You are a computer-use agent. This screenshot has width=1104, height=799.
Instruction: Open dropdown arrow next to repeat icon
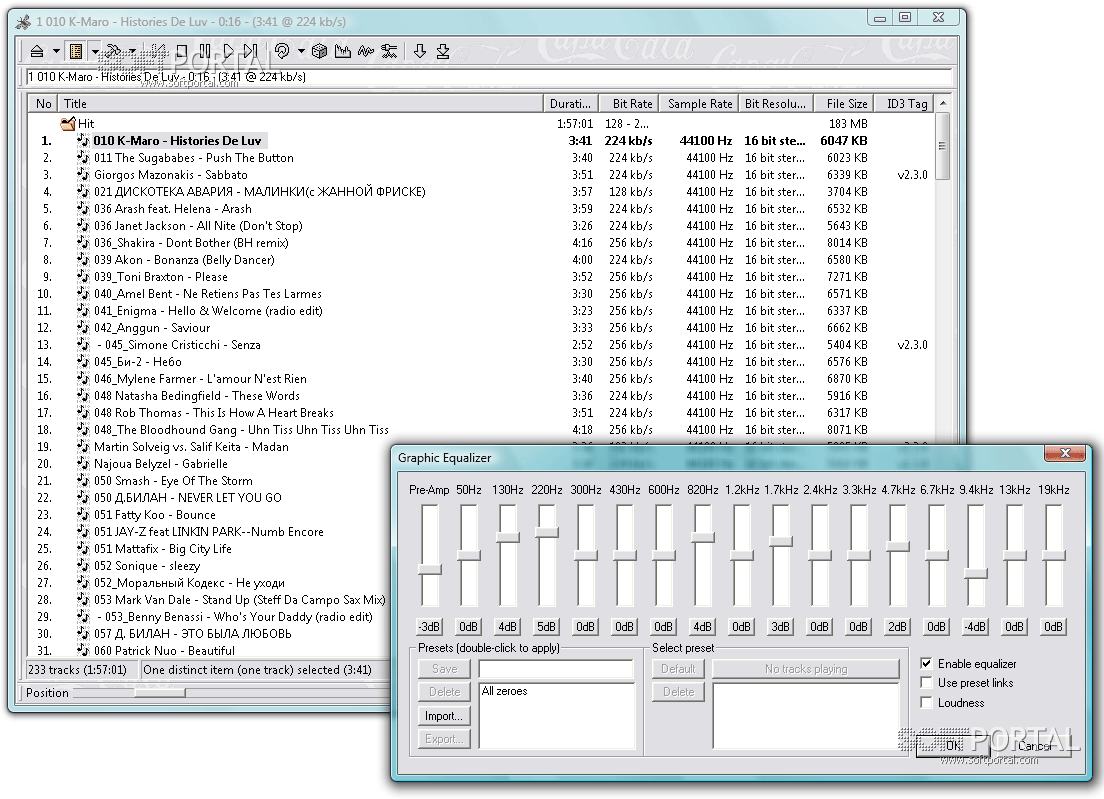coord(301,51)
